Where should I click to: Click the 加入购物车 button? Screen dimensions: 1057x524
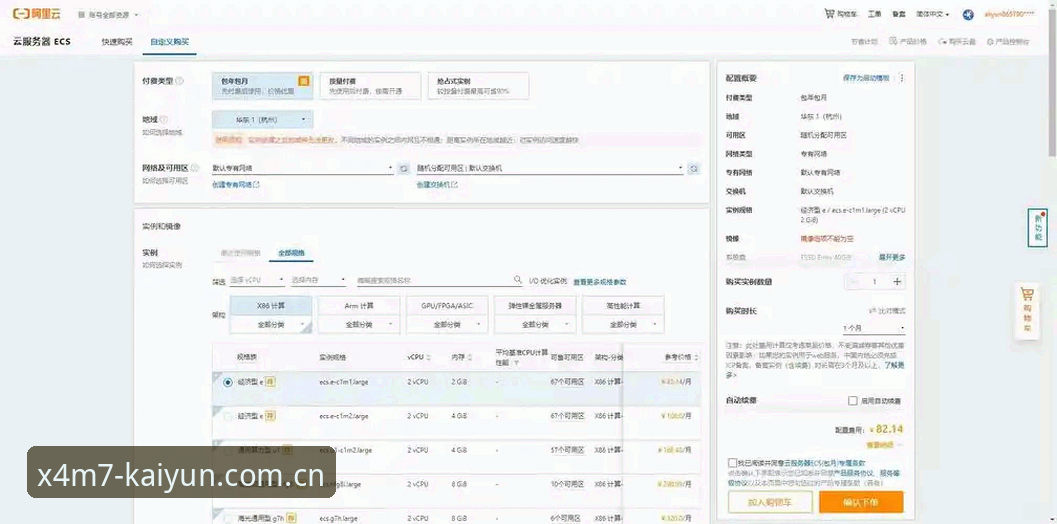(770, 502)
